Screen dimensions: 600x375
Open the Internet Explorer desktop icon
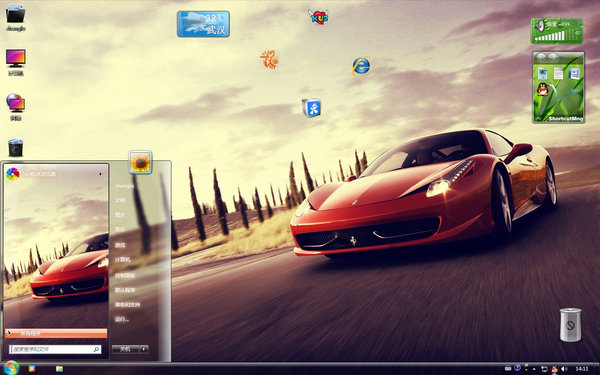(x=361, y=66)
